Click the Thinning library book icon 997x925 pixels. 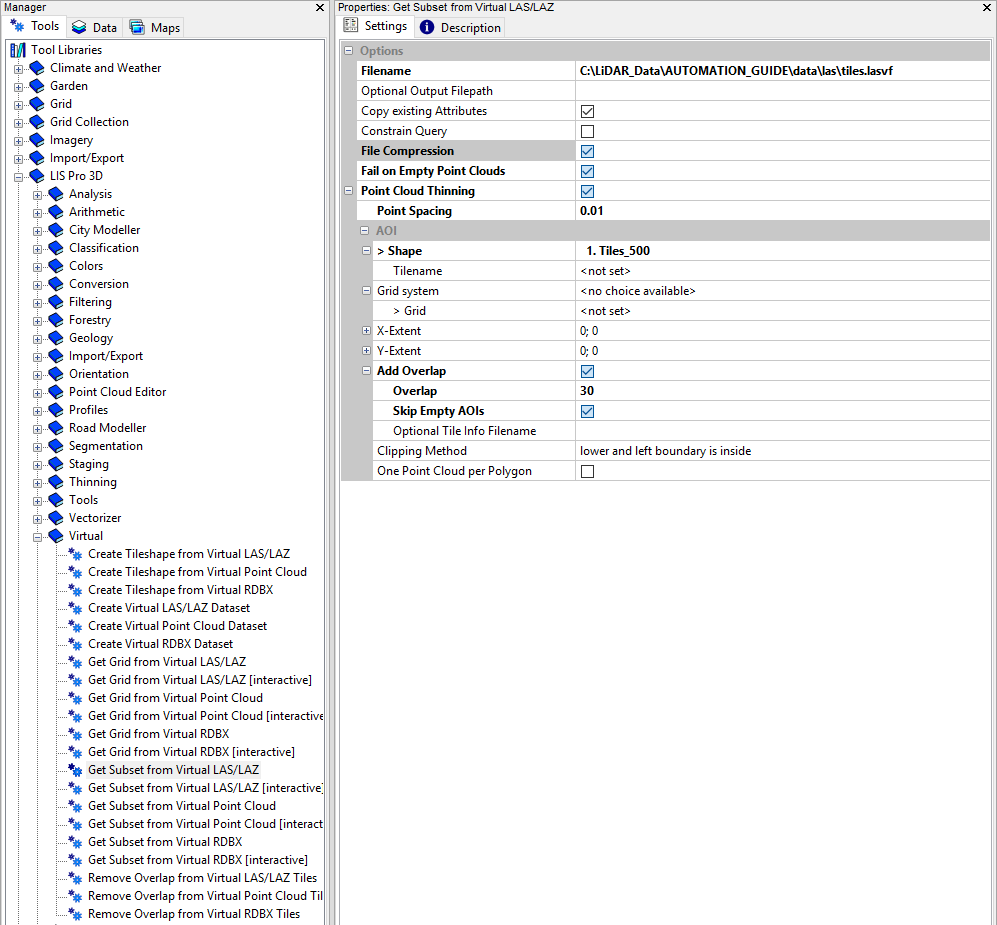pos(56,482)
